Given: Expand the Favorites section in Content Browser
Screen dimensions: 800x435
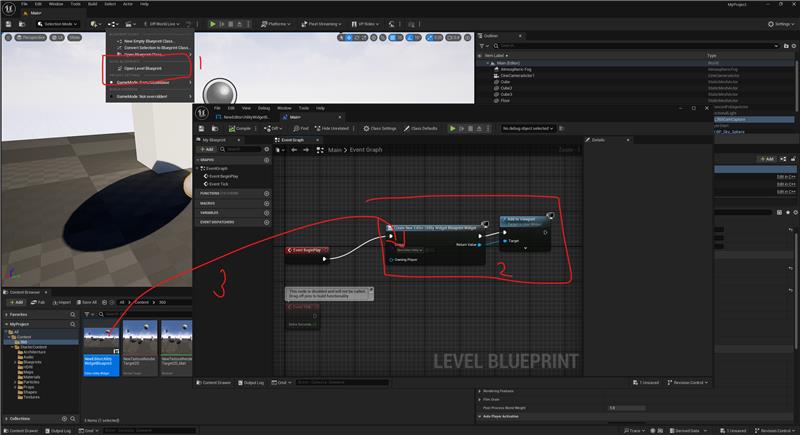Looking at the screenshot, I should tap(6, 315).
